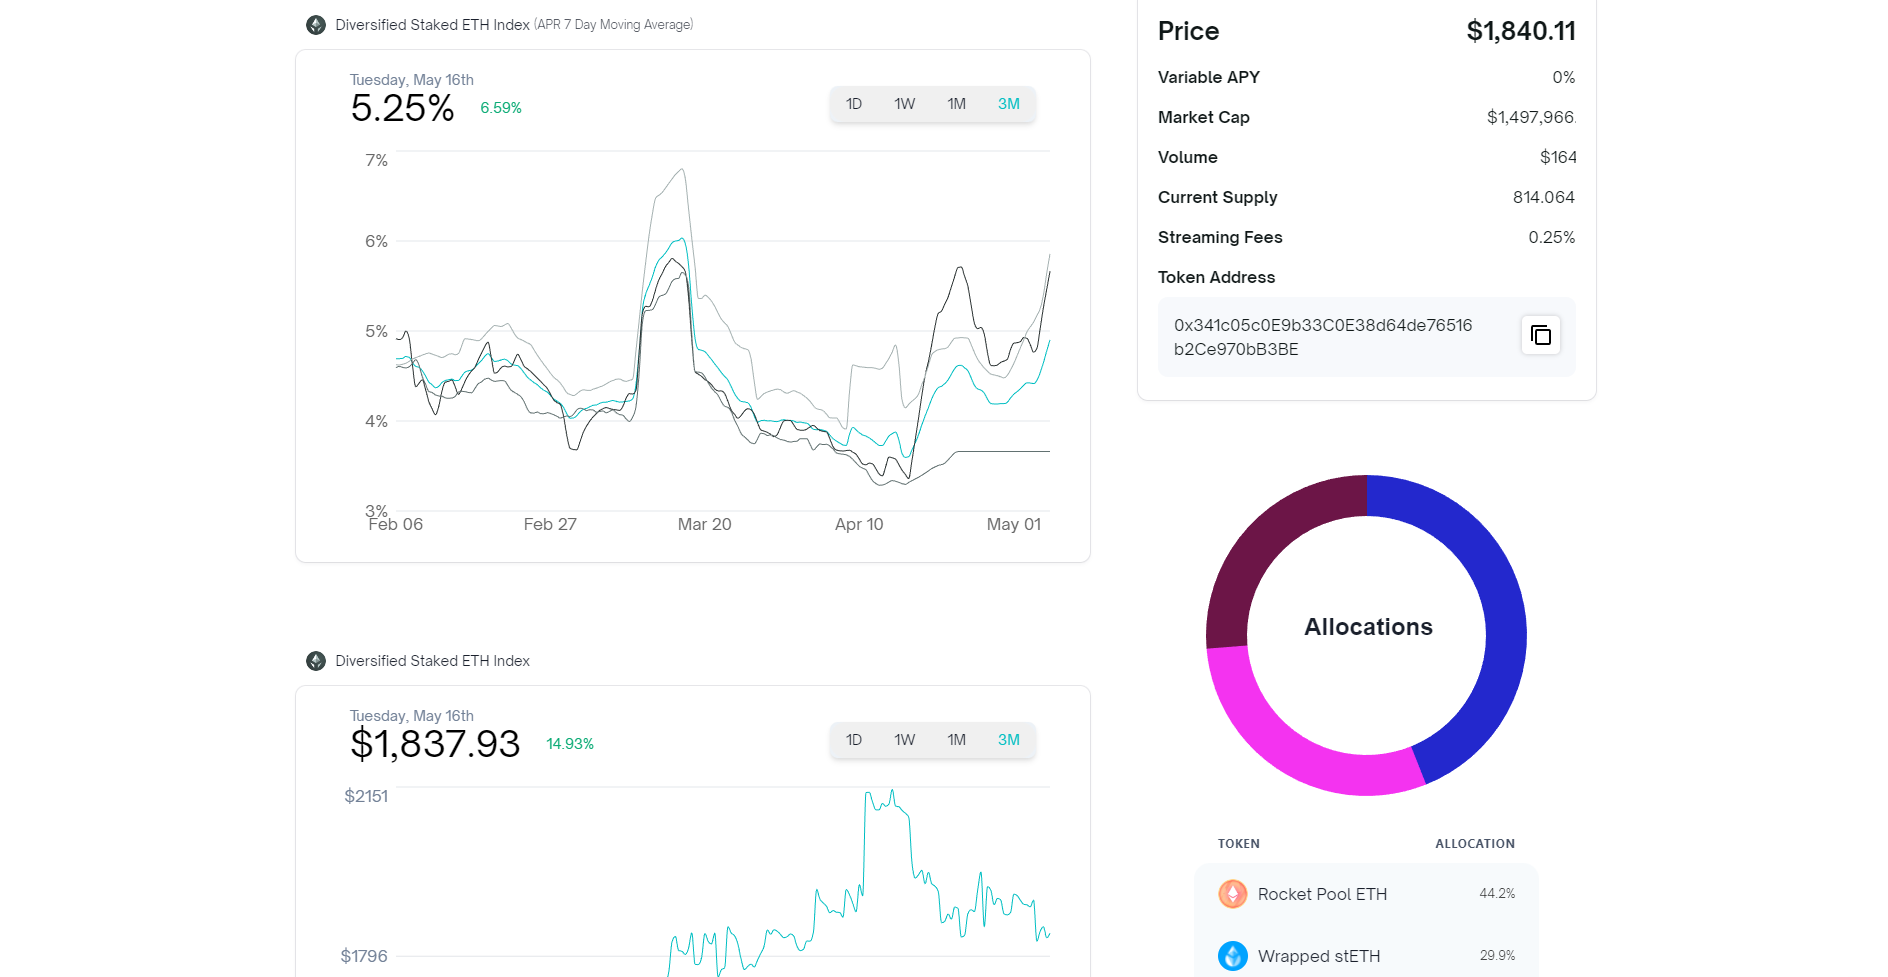Select 1M range on the price chart
Viewport: 1888px width, 977px height.
pyautogui.click(x=957, y=740)
